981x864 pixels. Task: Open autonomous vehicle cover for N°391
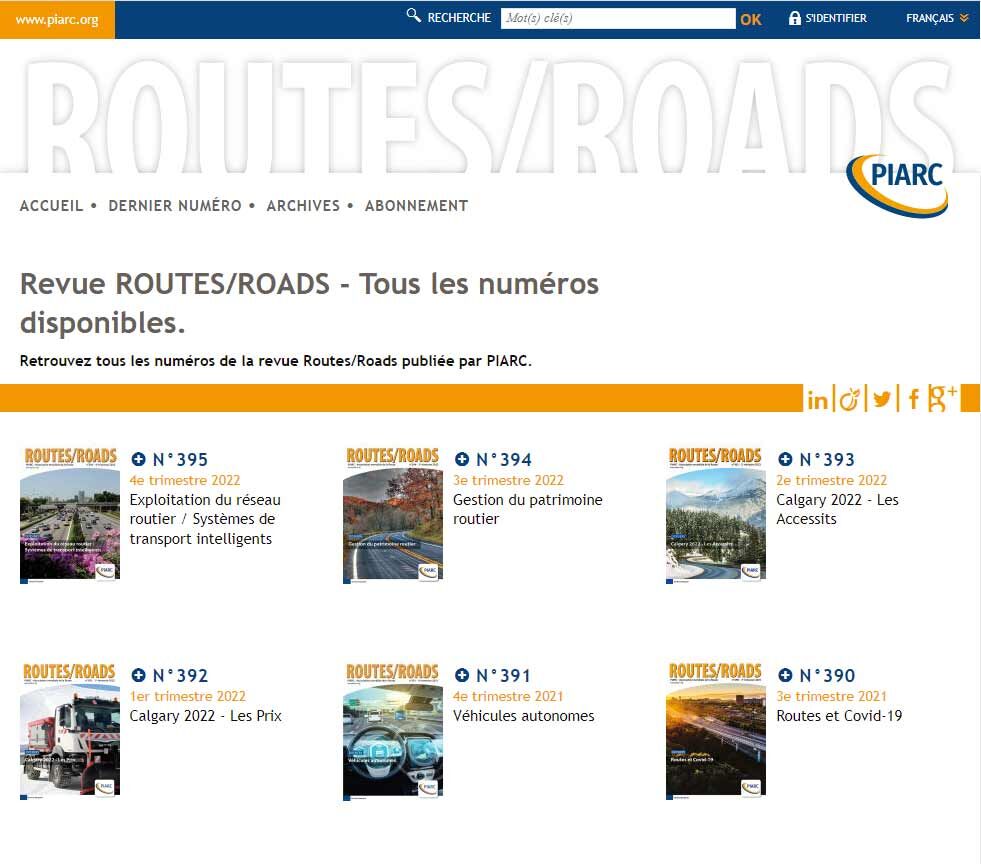click(x=393, y=731)
